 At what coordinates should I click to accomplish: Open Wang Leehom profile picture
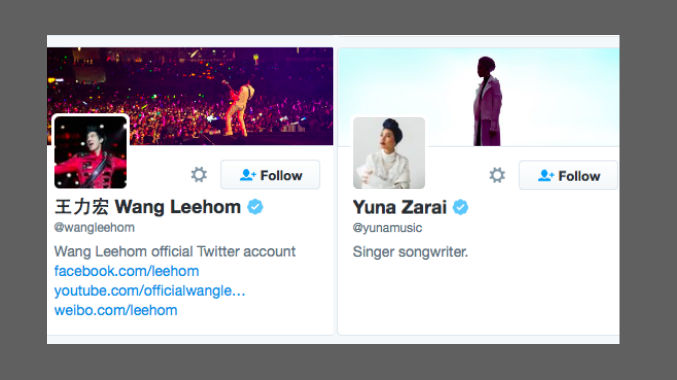(90, 152)
